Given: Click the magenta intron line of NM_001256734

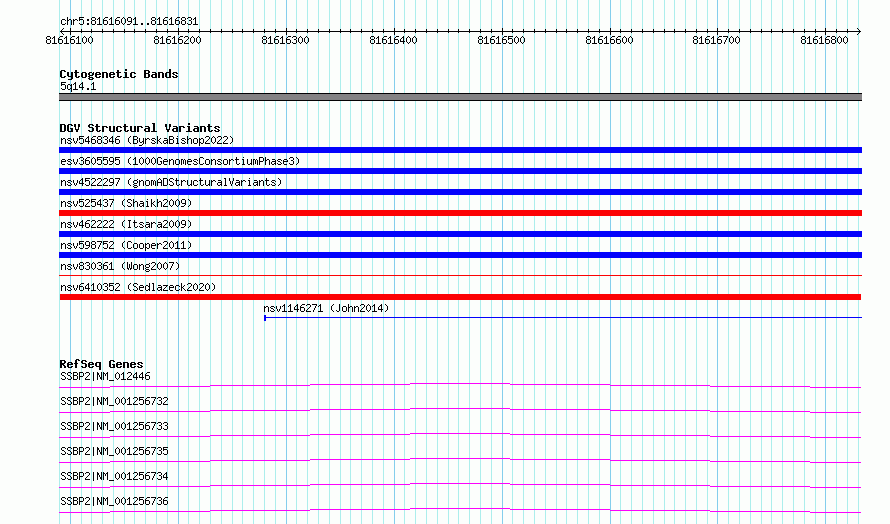Looking at the screenshot, I should coord(460,486).
